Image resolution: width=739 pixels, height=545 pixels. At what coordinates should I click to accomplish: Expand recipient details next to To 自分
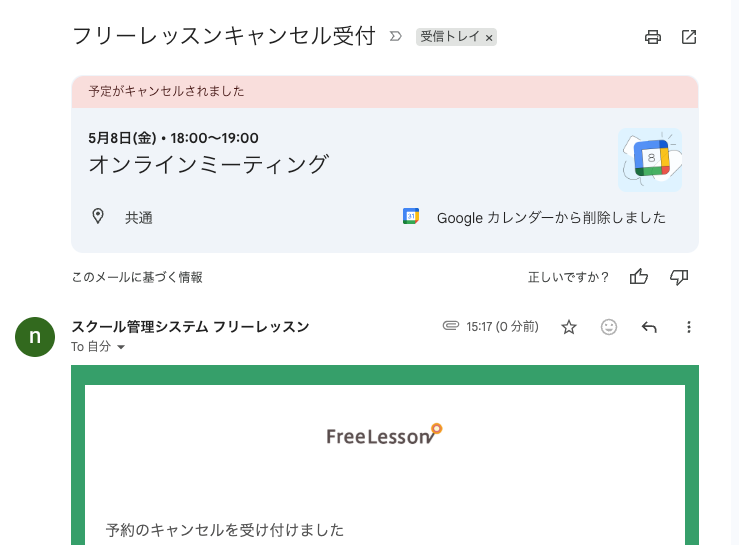point(122,347)
